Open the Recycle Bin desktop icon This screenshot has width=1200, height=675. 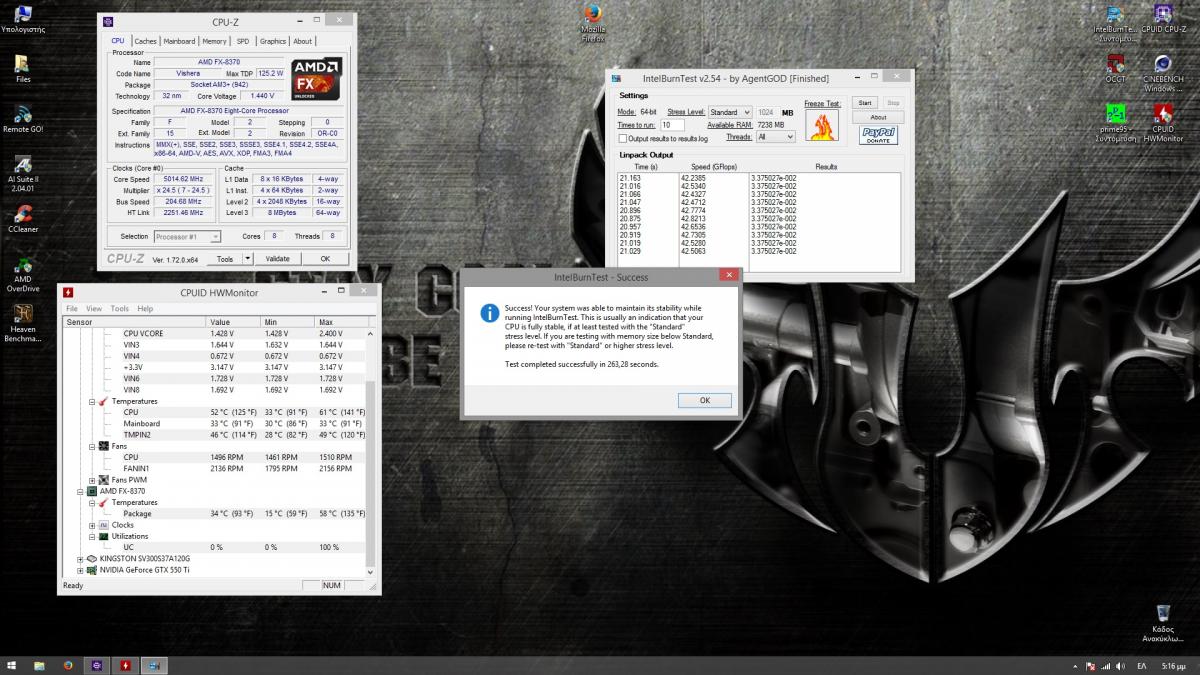point(1163,623)
